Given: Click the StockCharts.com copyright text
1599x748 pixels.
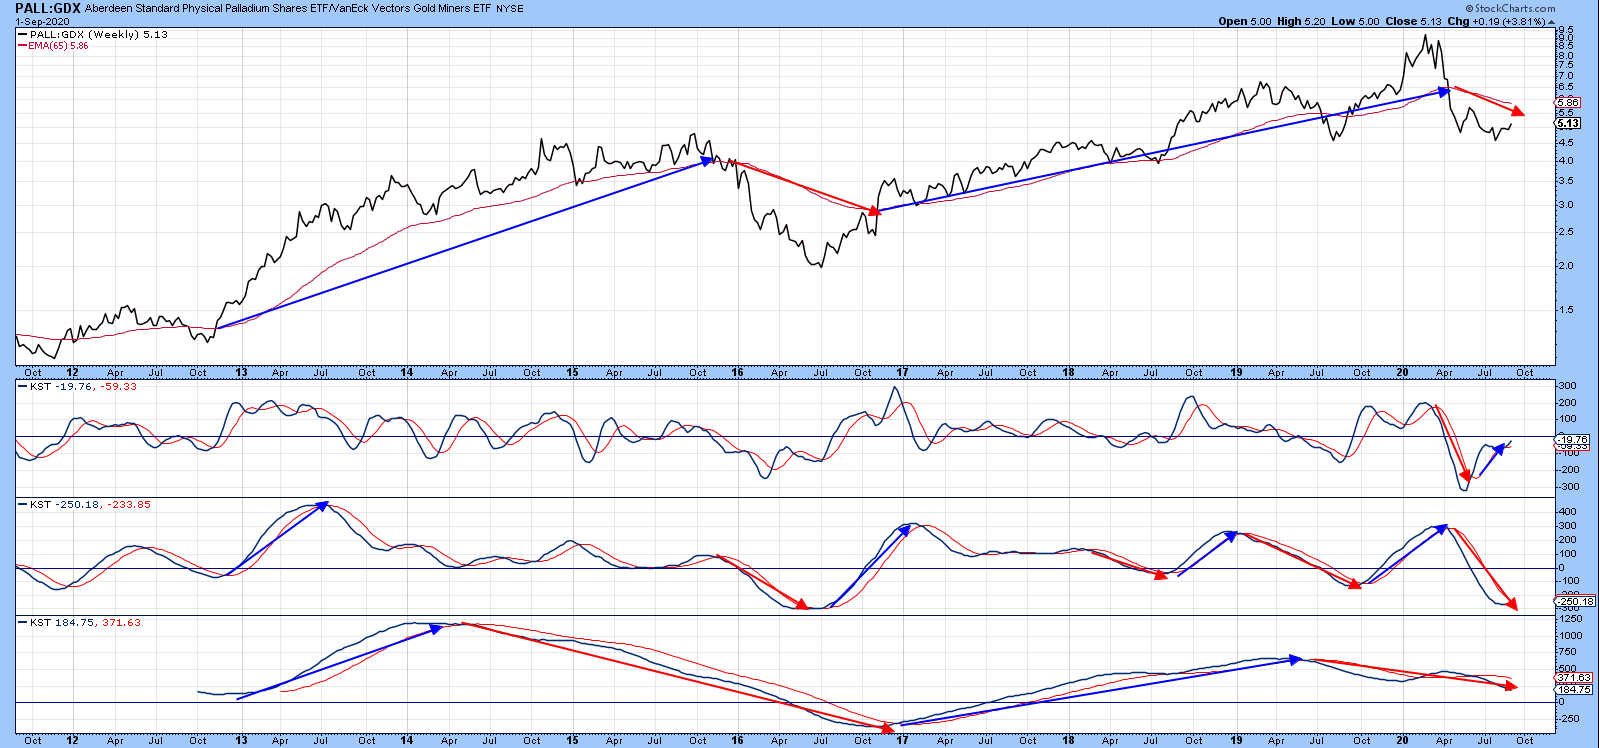Looking at the screenshot, I should (1510, 8).
